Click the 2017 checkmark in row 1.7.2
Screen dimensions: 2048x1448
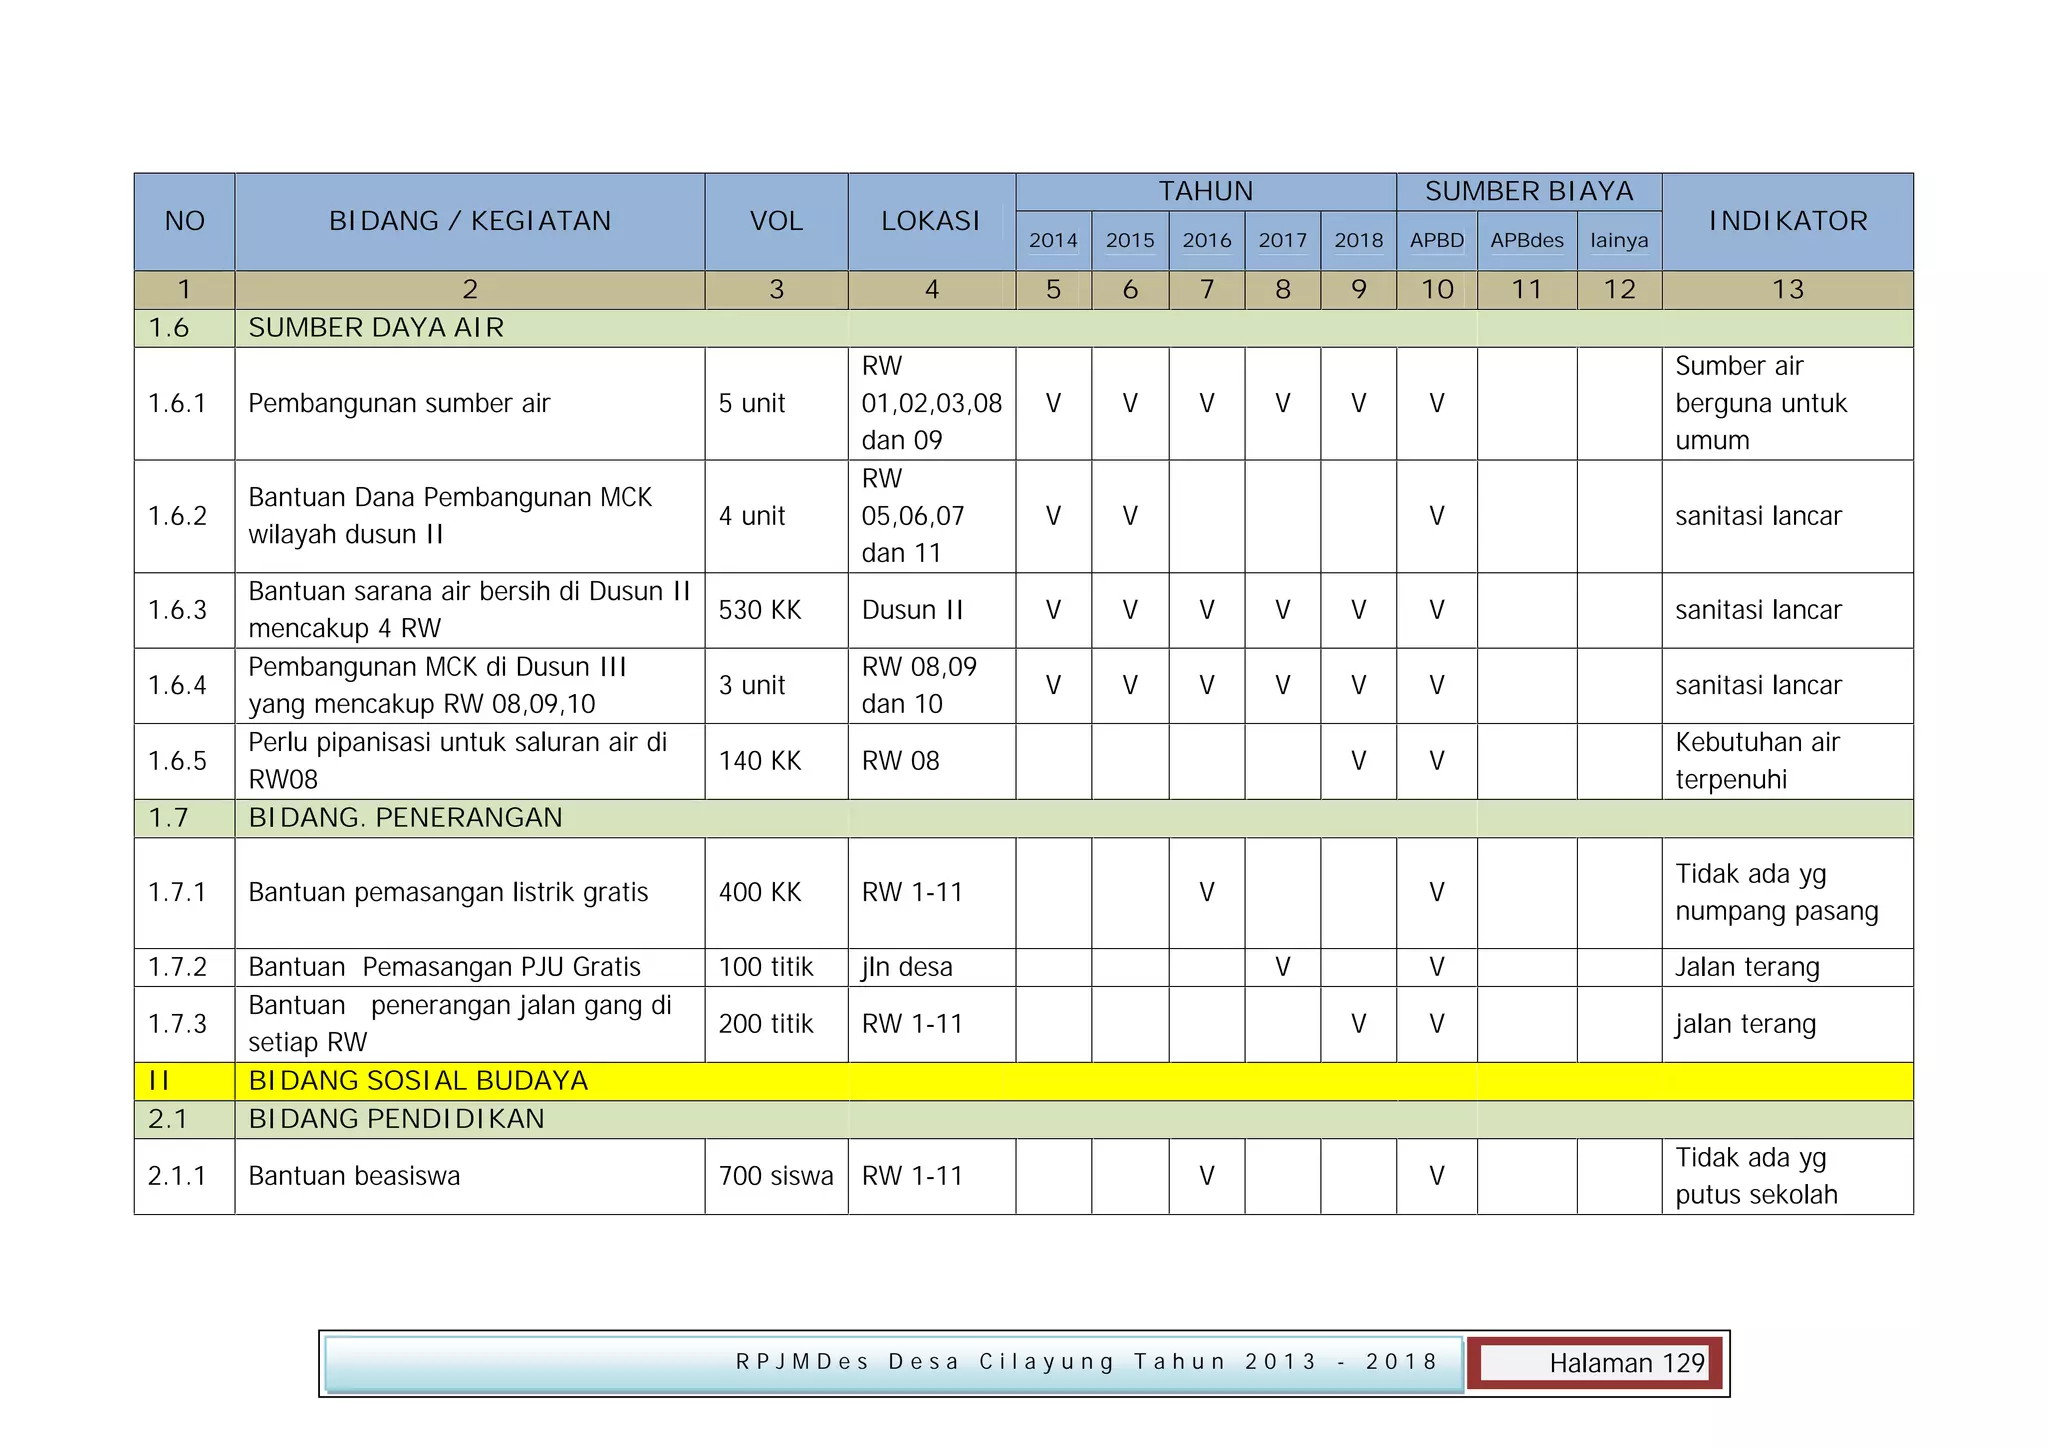click(1282, 967)
